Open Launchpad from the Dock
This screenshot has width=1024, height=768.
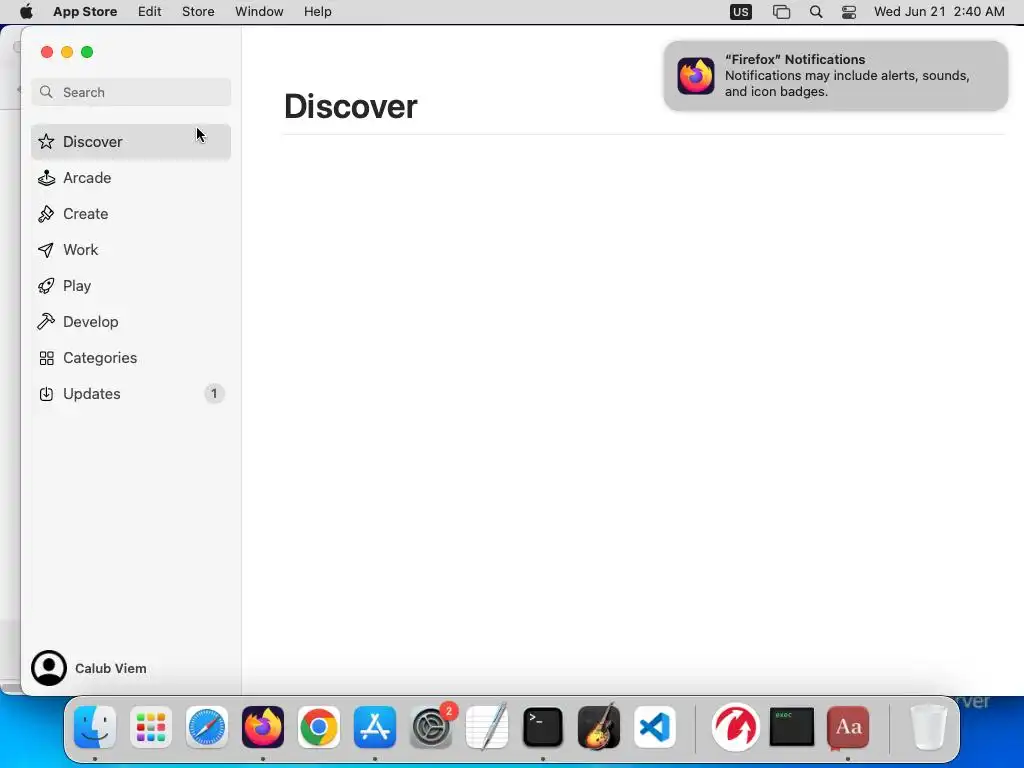(151, 727)
